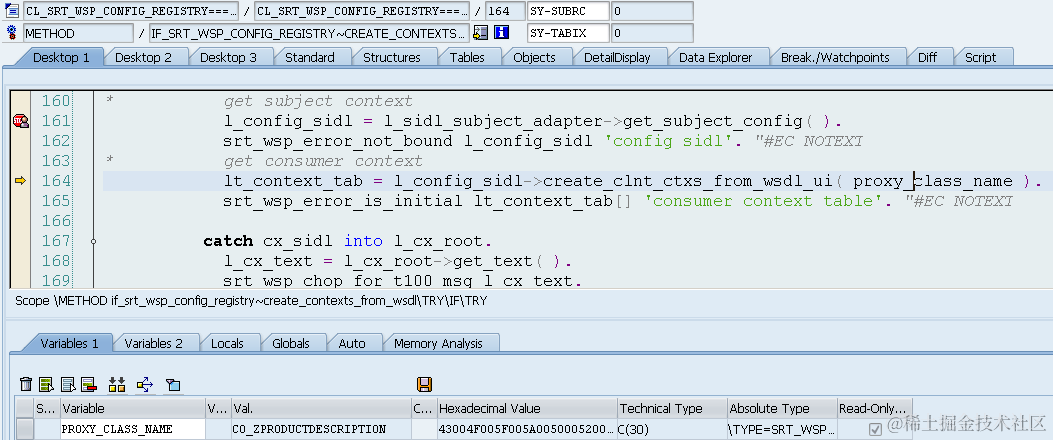Toggle the Read-Only checkbox for PROXY_CLASS_NAME

coord(874,429)
